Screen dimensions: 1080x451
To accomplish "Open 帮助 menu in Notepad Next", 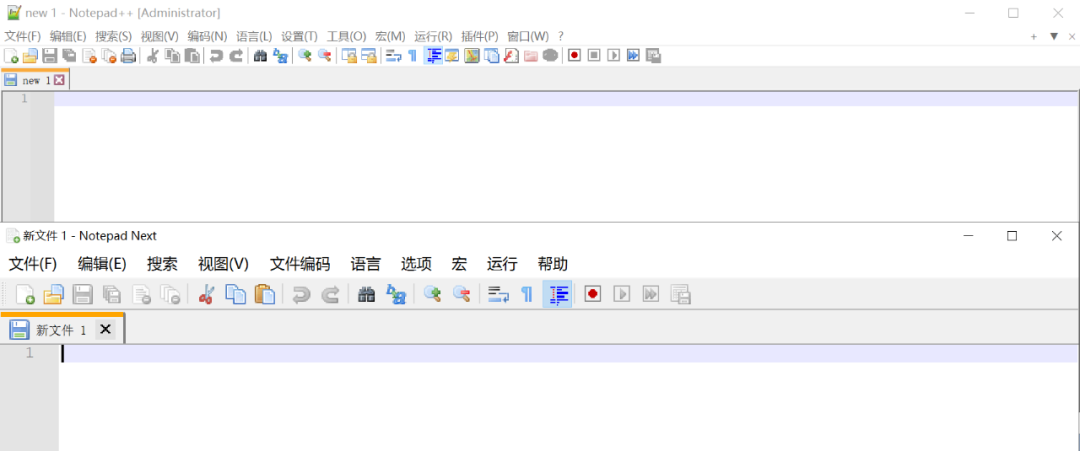I will (553, 264).
